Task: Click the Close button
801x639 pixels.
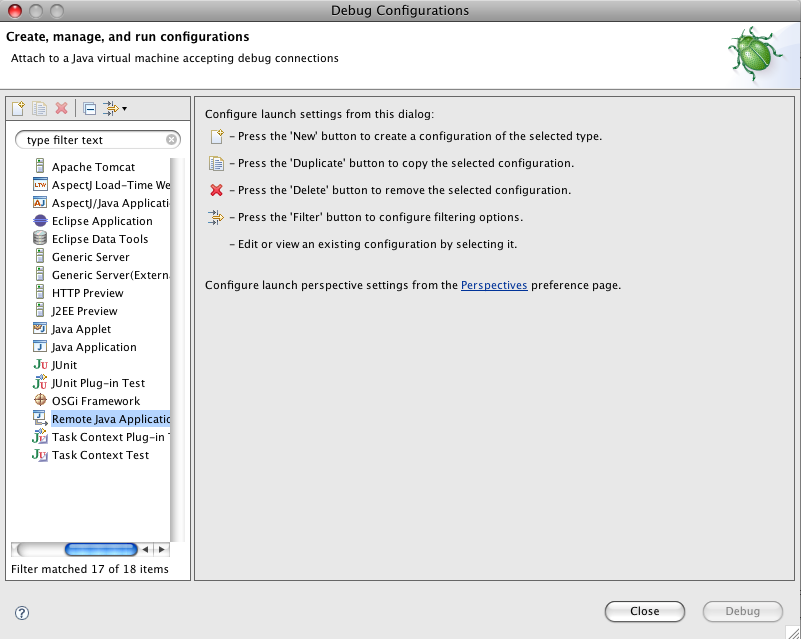Action: pos(645,611)
